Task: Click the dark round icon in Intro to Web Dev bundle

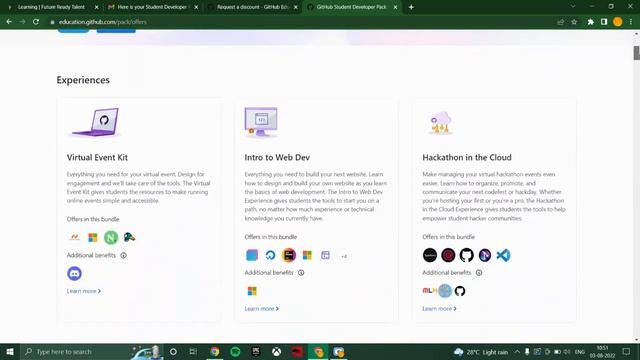Action: [x=289, y=255]
